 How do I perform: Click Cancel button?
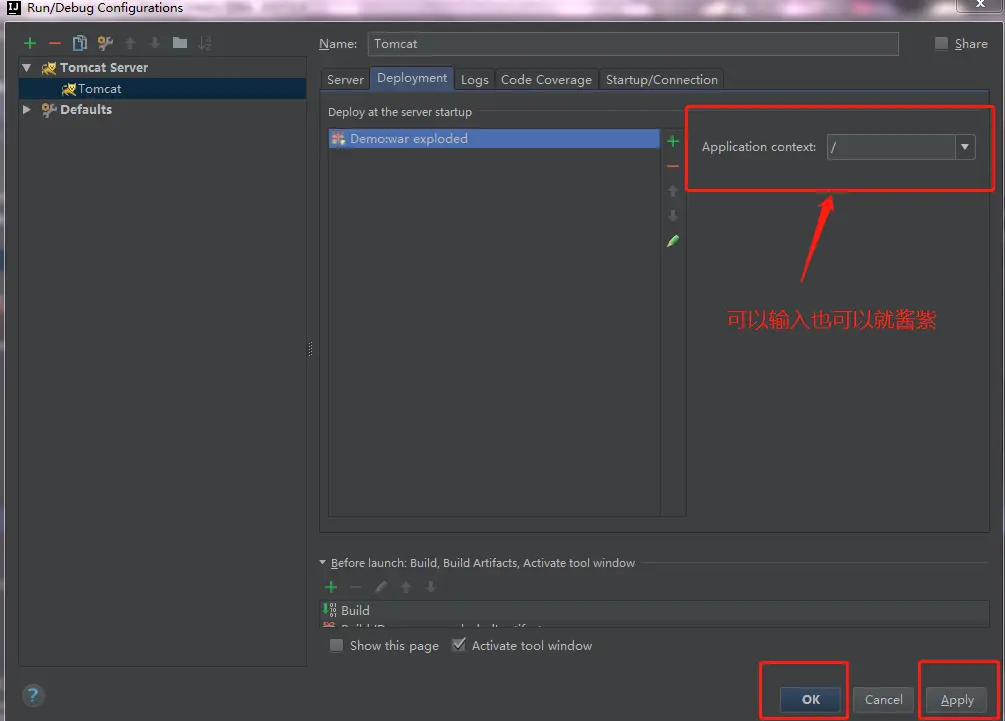coord(883,699)
